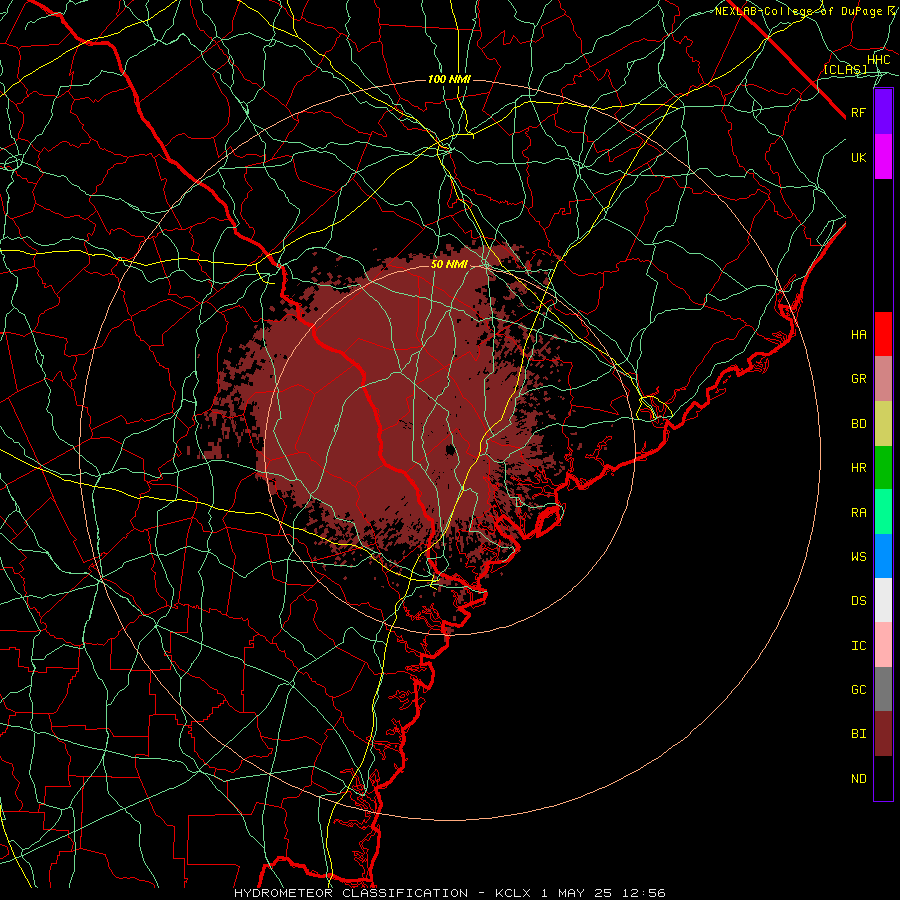The height and width of the screenshot is (900, 900).
Task: Click the IC light pink legend swatch
Action: point(883,645)
